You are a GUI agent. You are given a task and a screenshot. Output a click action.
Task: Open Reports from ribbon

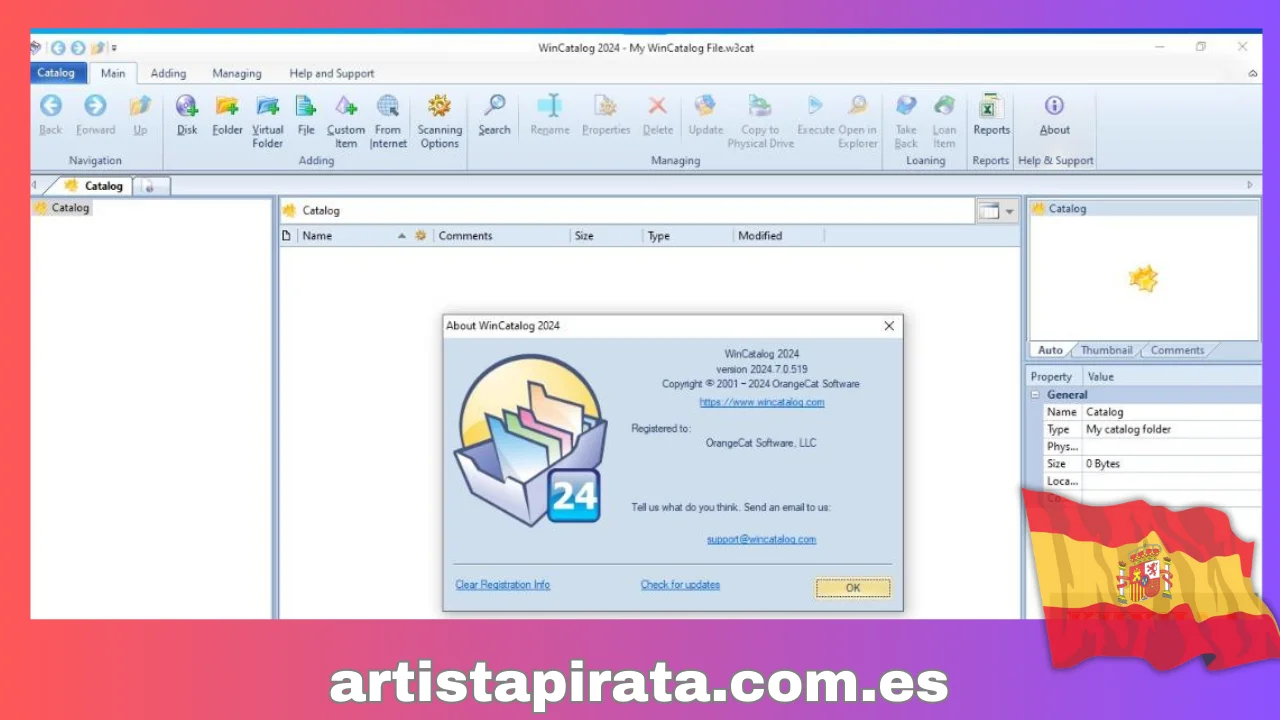tap(991, 115)
